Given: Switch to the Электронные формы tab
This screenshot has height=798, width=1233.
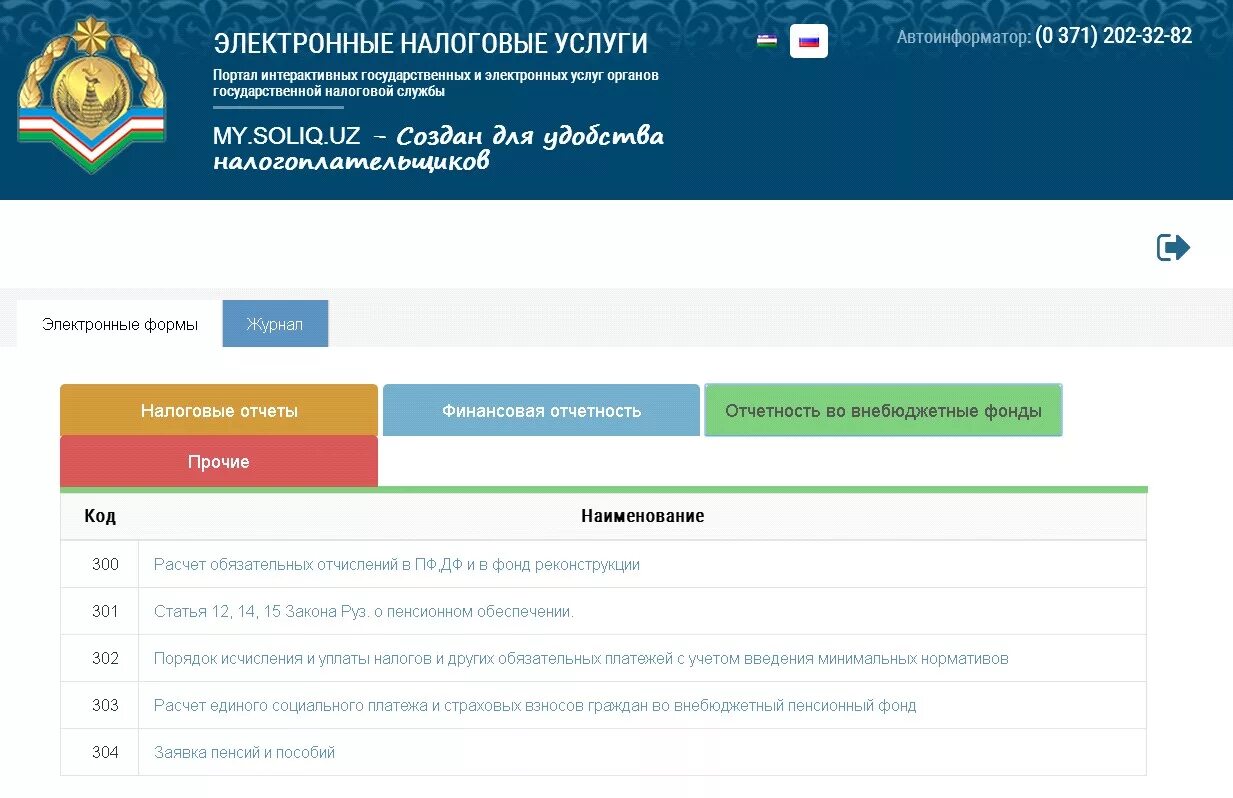Looking at the screenshot, I should (x=120, y=323).
